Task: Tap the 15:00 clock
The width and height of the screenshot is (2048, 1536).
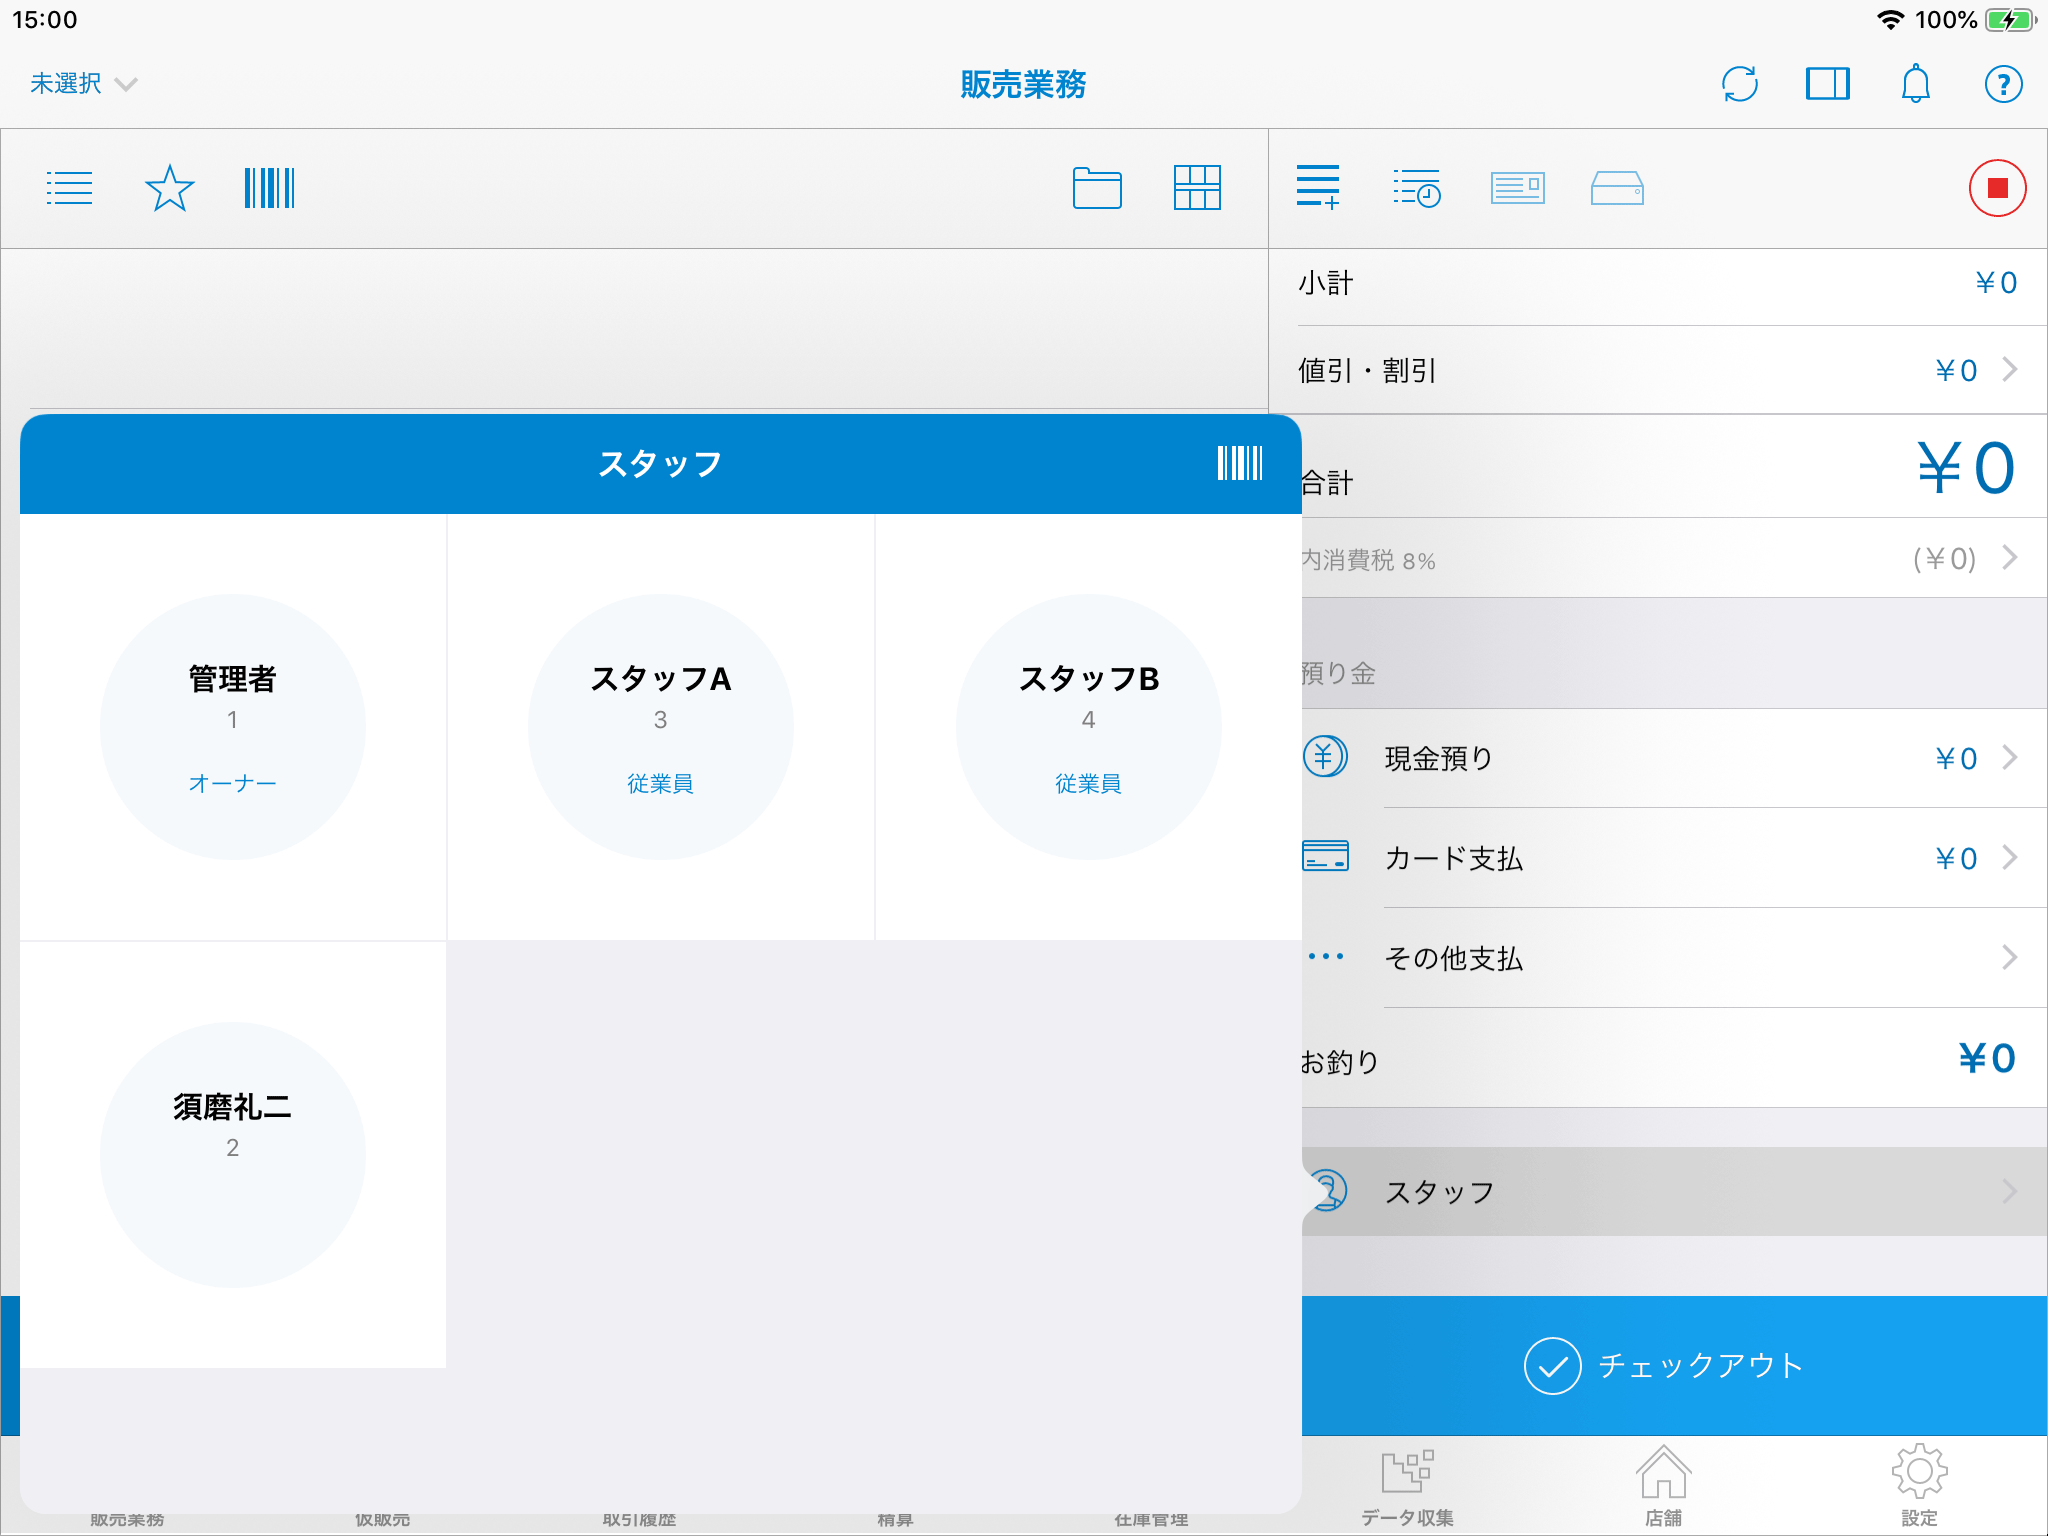Action: (x=45, y=20)
